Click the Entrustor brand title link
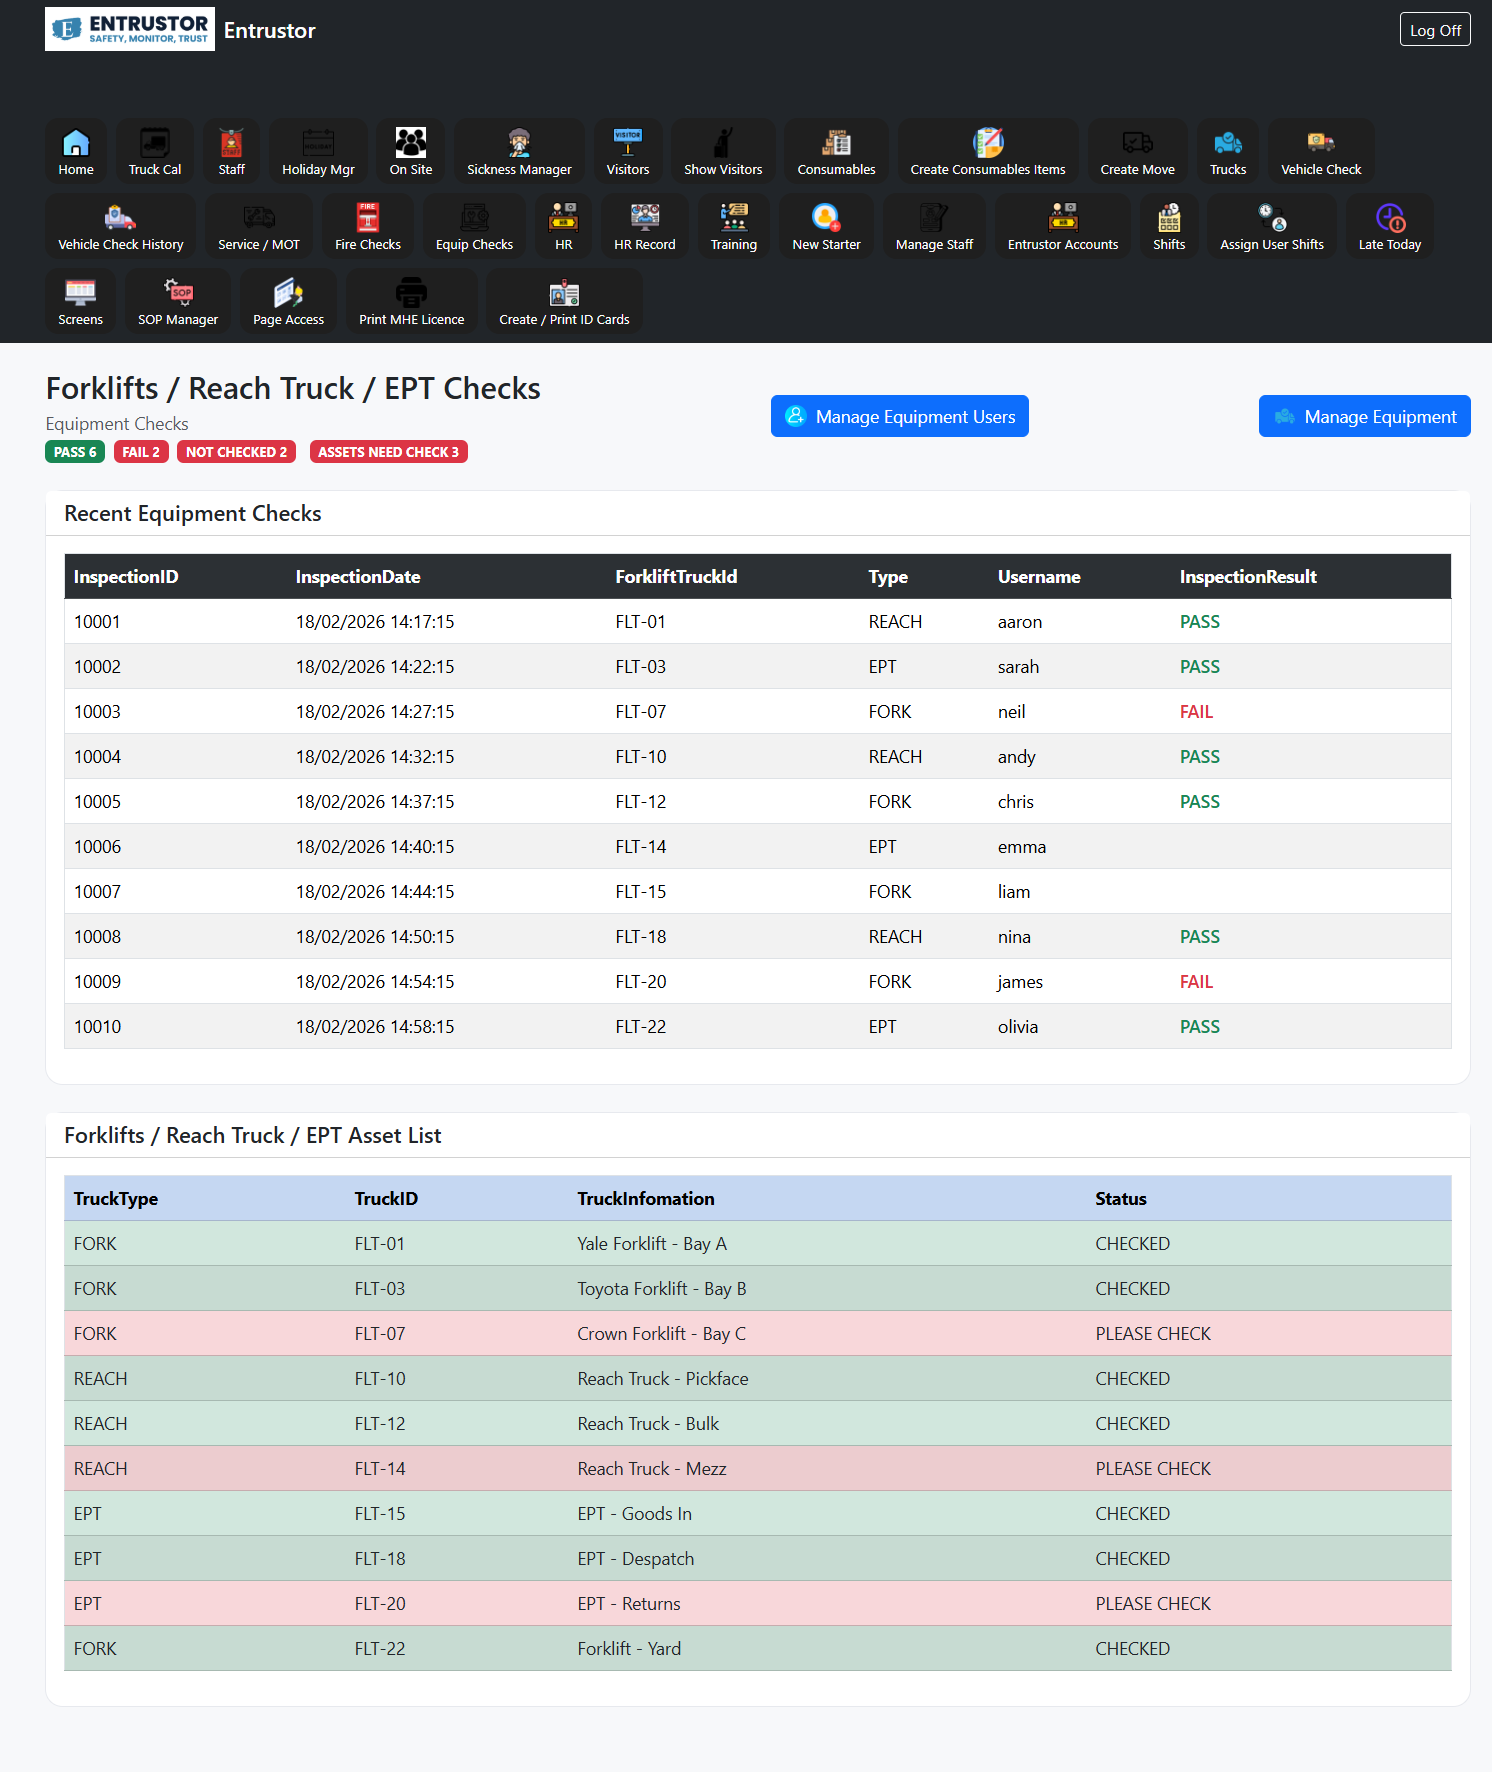This screenshot has height=1772, width=1492. tap(269, 30)
